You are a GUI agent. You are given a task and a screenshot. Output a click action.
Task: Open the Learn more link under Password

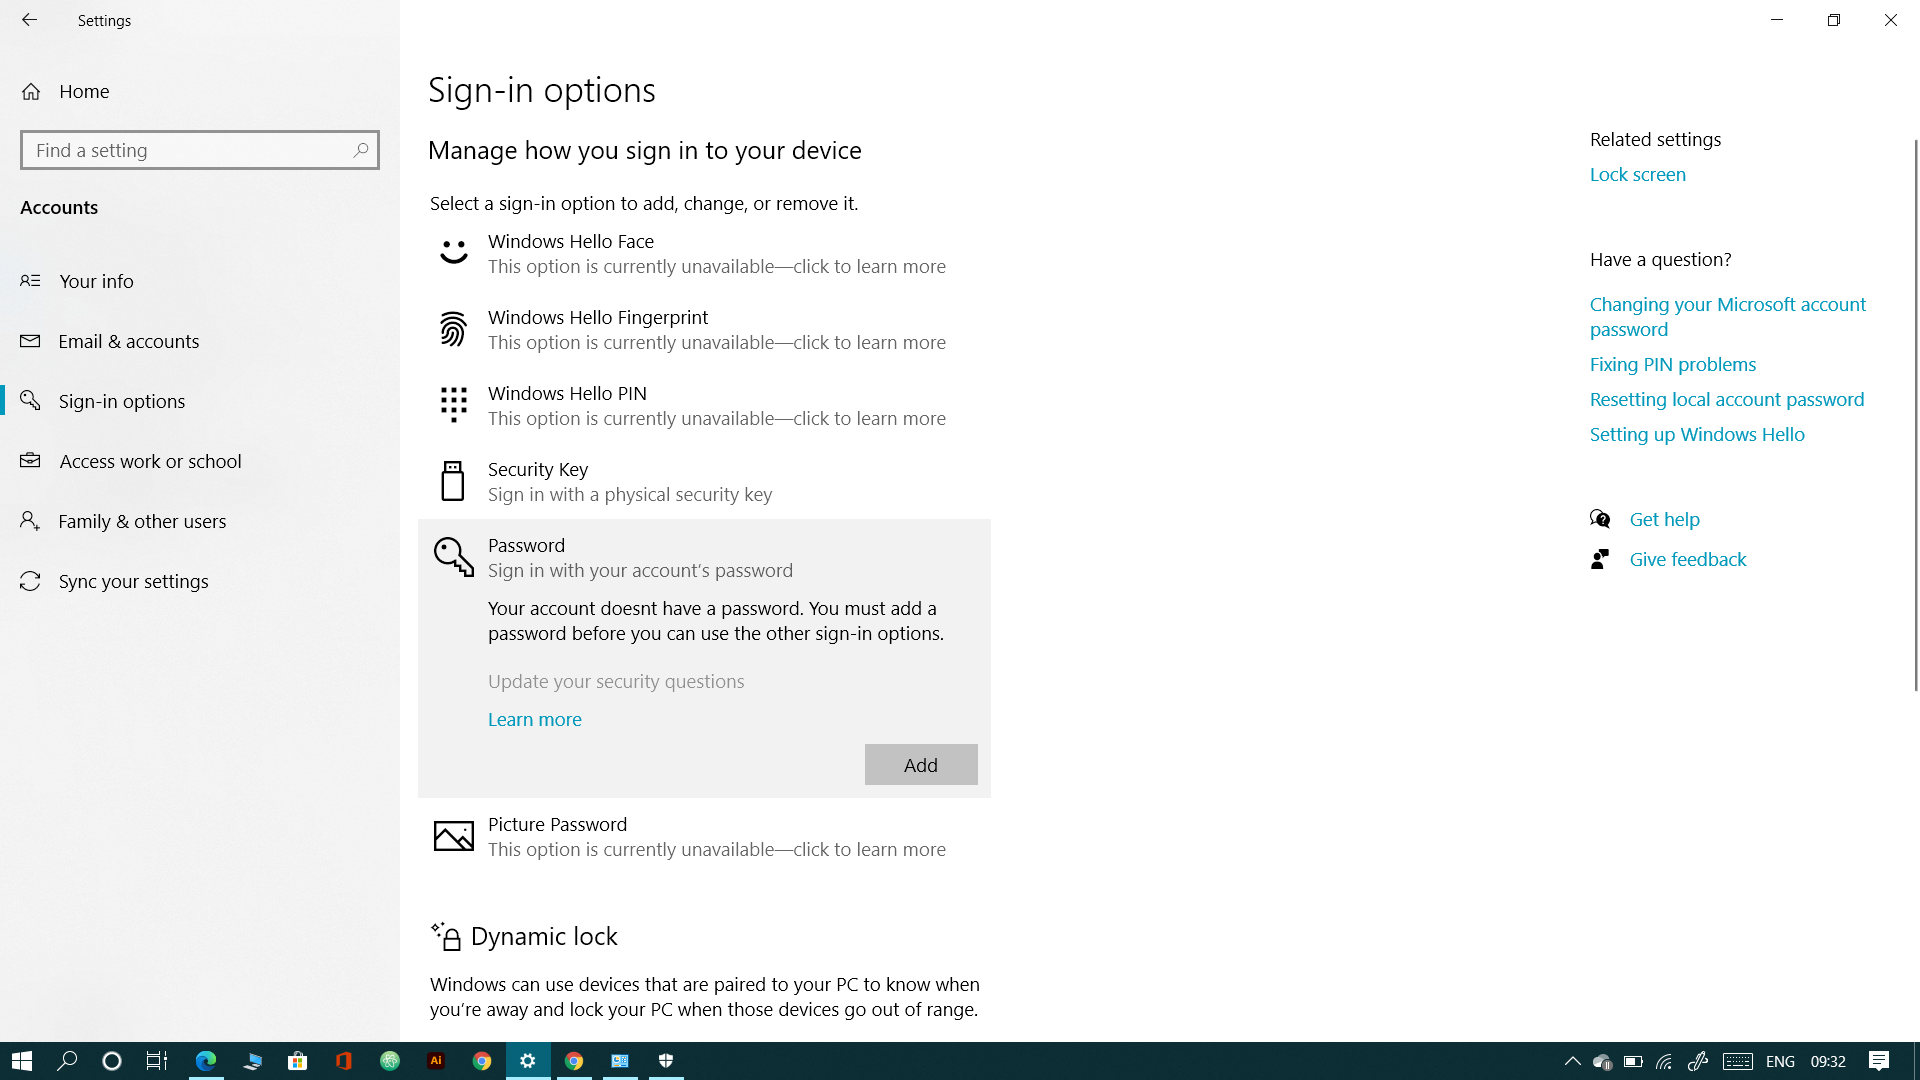click(x=535, y=719)
